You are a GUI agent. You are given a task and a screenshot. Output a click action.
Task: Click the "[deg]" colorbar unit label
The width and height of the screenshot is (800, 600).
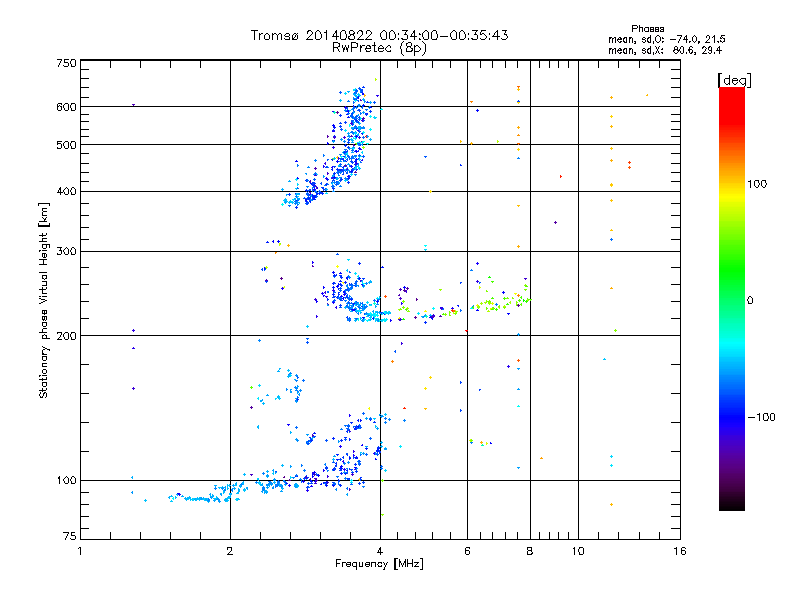pos(734,80)
